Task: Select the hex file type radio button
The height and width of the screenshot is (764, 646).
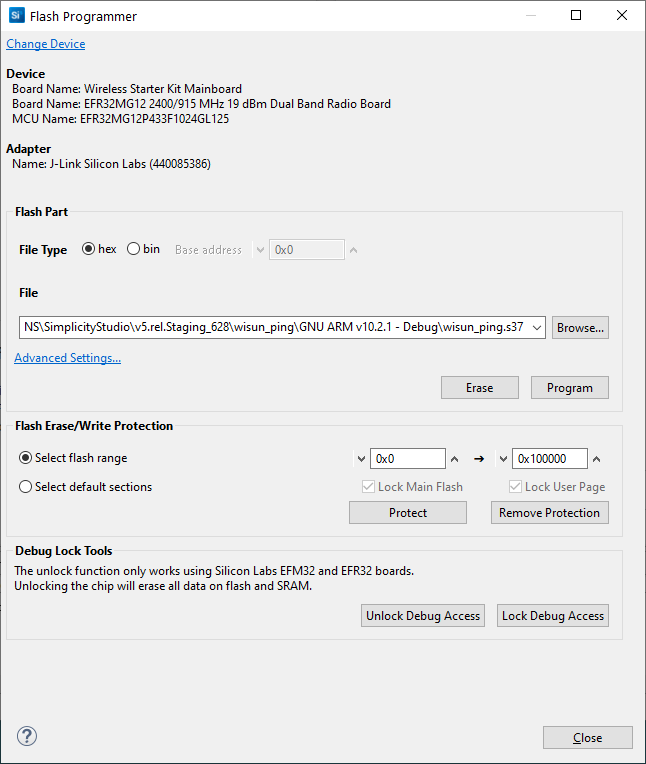Action: tap(88, 249)
